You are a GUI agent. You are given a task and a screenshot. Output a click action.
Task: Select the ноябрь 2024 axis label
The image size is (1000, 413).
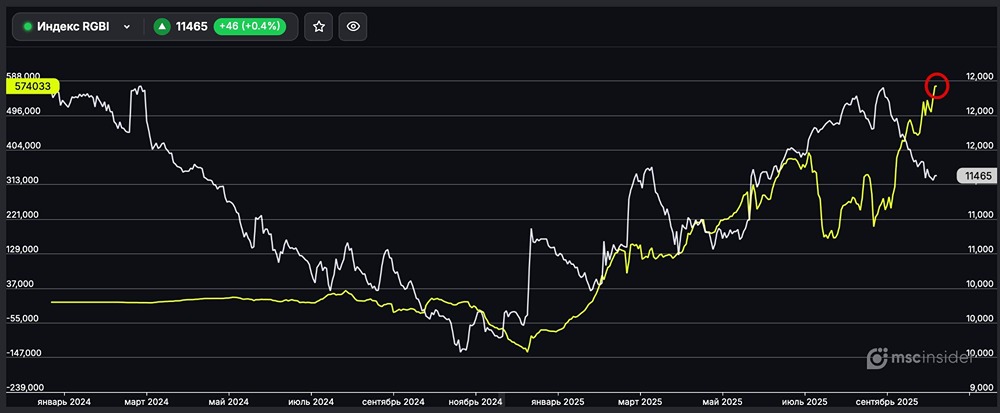pos(478,401)
